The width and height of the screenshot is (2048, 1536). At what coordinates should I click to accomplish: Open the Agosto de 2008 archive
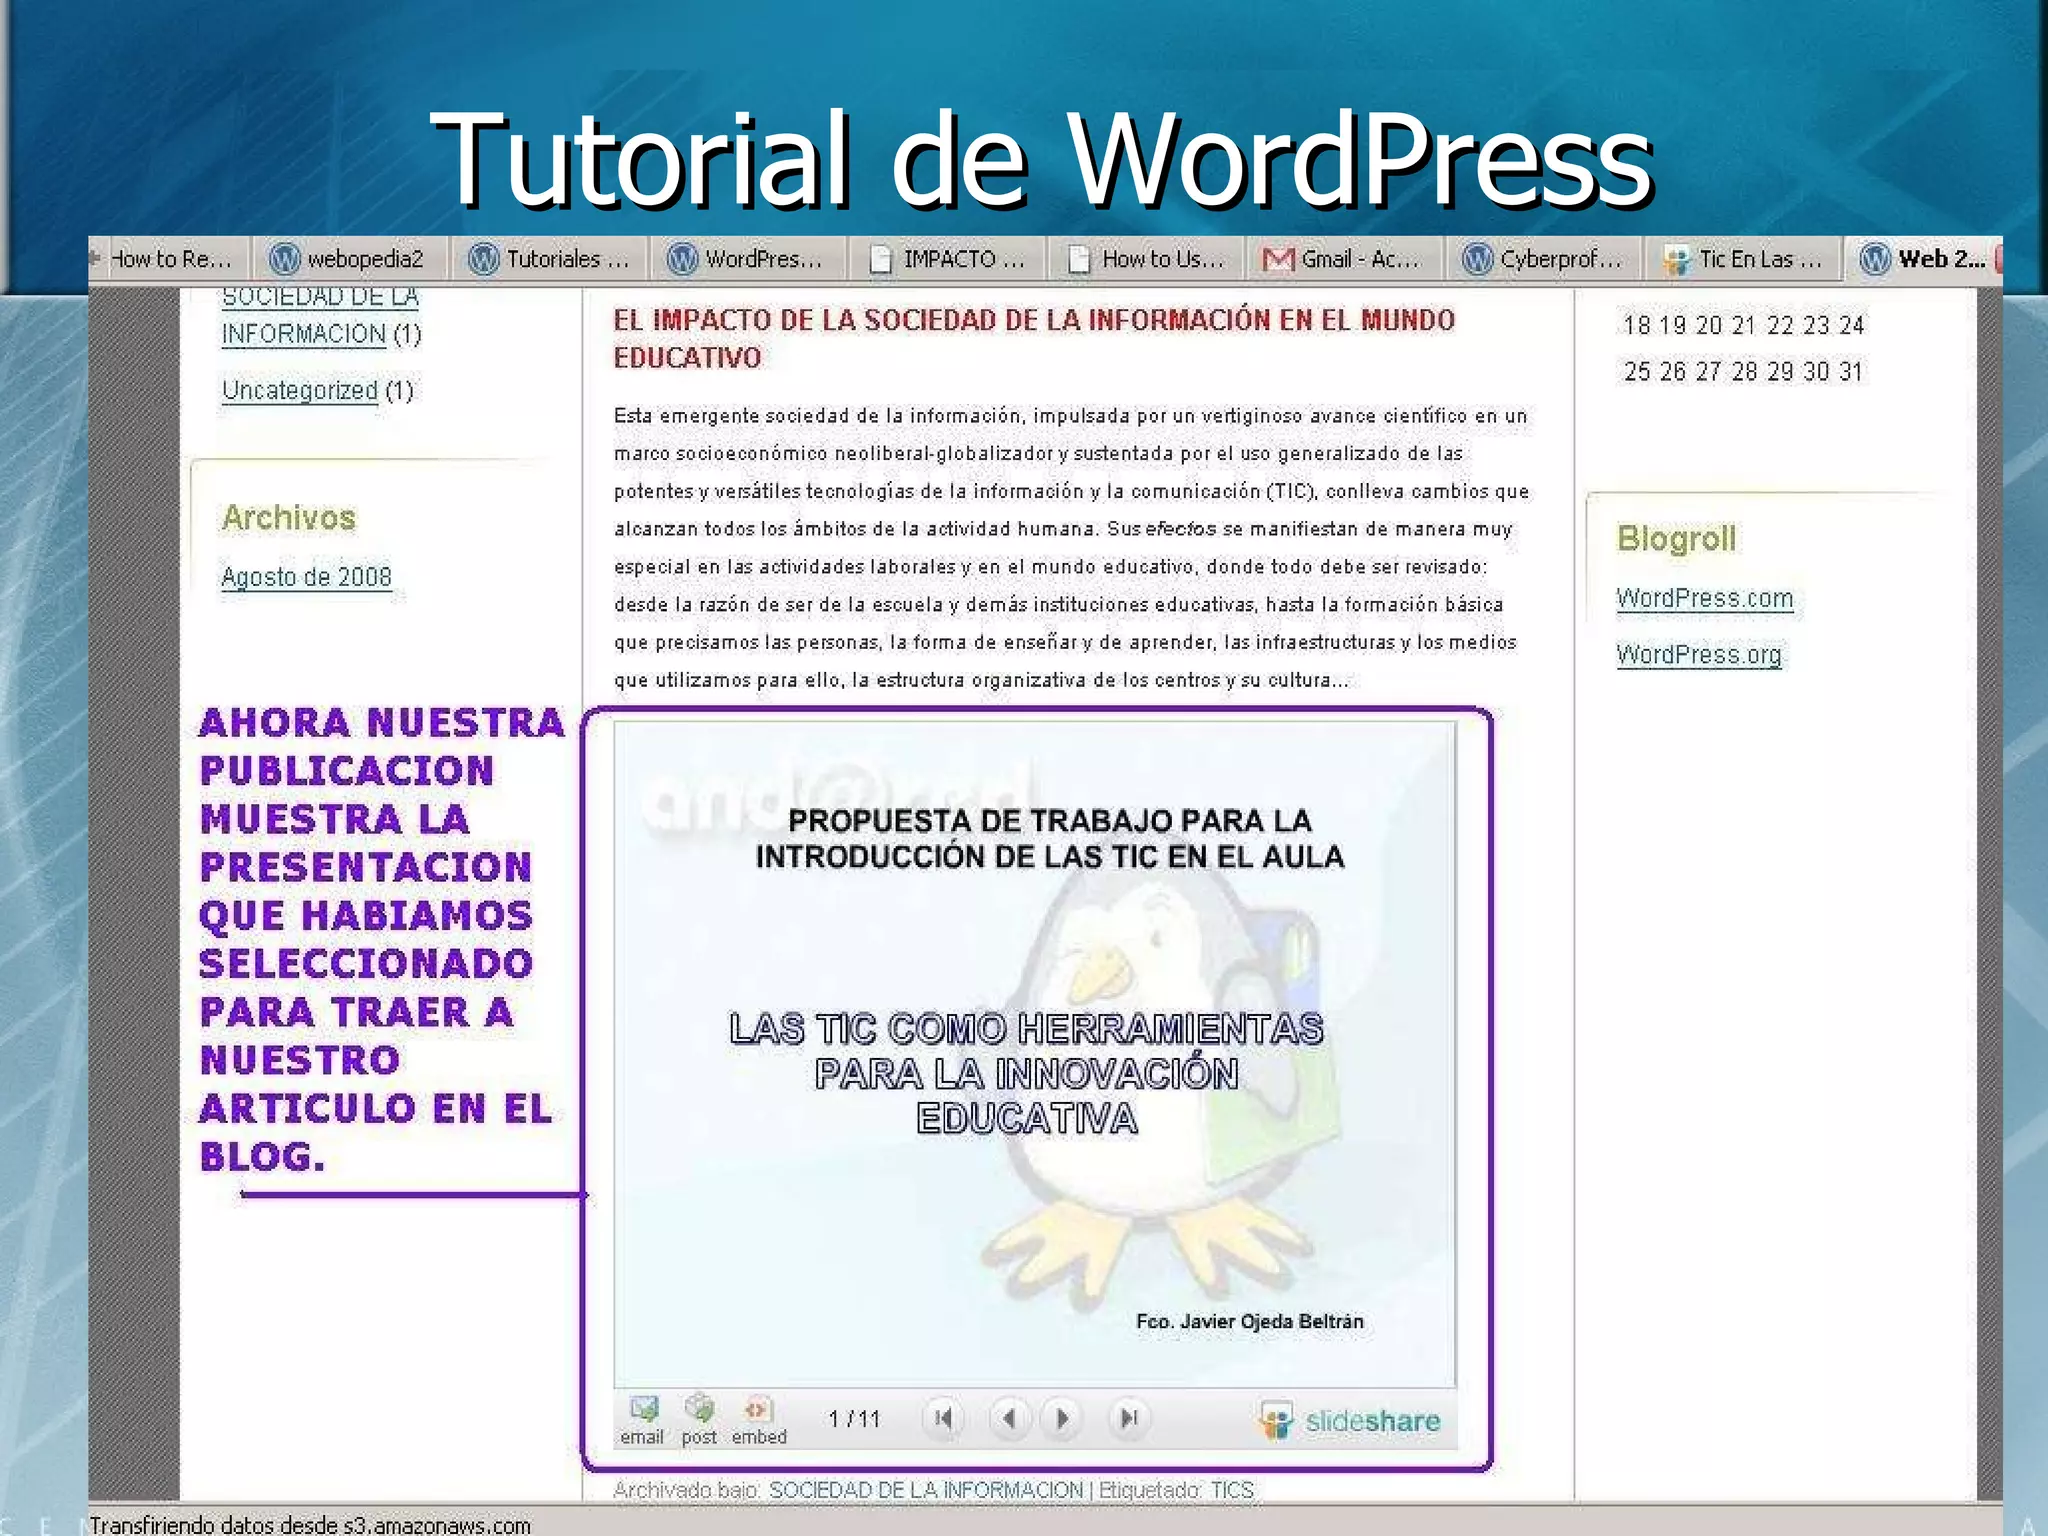tap(306, 577)
